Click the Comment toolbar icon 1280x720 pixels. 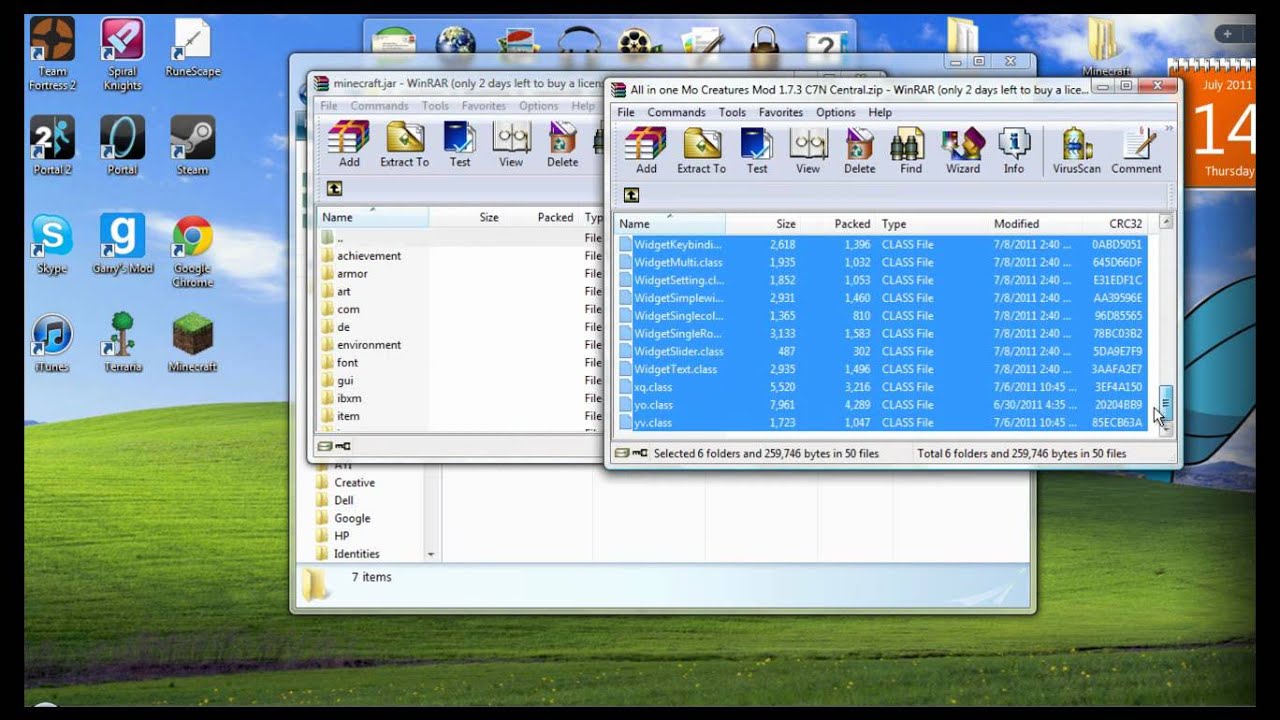1136,151
